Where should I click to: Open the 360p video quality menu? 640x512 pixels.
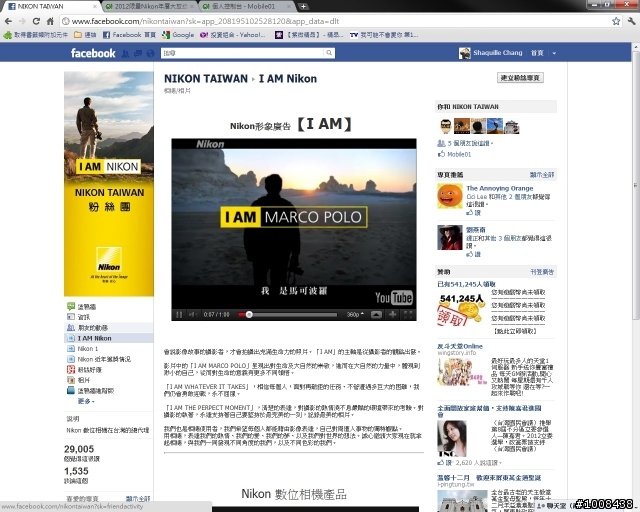355,314
